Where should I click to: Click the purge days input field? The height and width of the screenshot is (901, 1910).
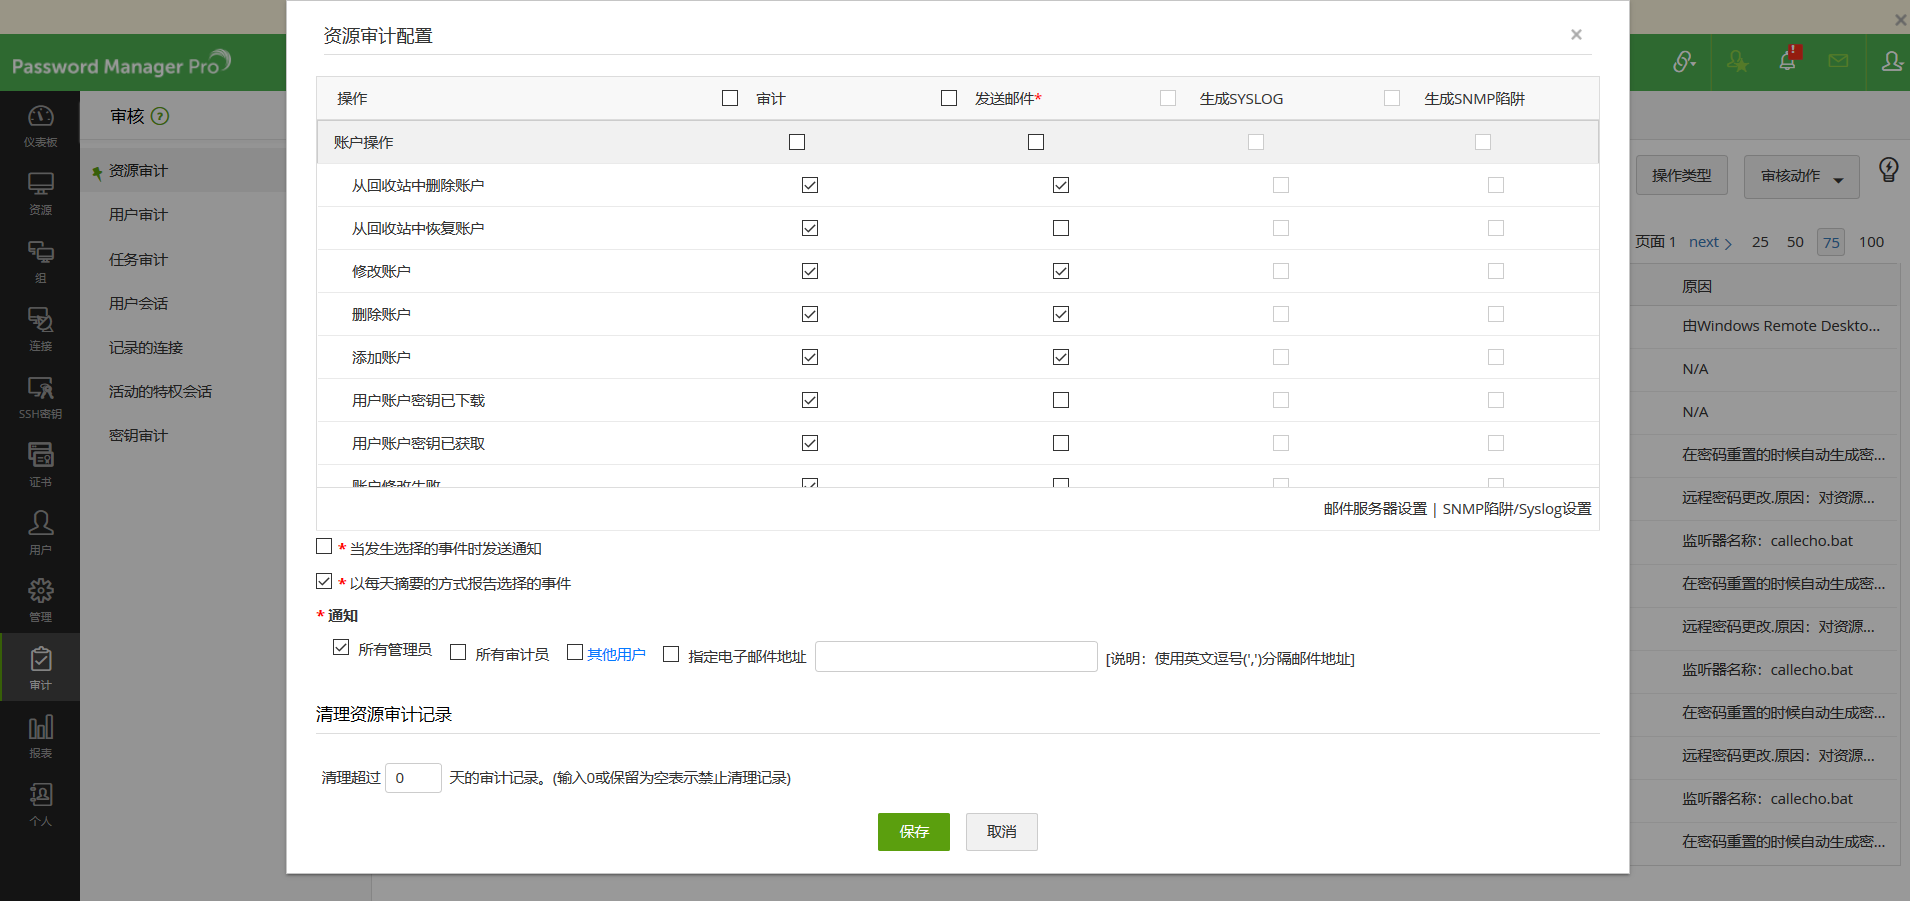click(x=413, y=778)
